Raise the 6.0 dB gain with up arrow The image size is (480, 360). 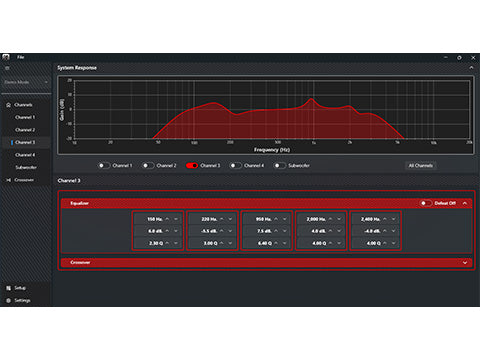click(167, 231)
